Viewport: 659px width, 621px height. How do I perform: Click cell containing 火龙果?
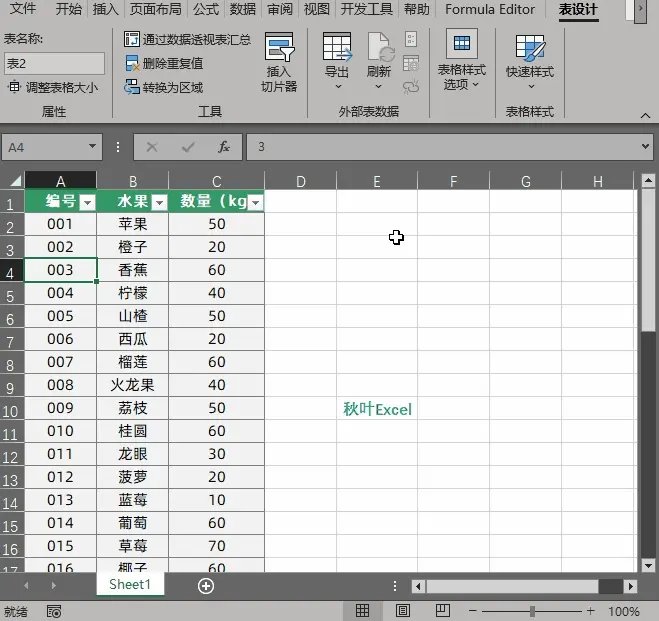pyautogui.click(x=132, y=385)
